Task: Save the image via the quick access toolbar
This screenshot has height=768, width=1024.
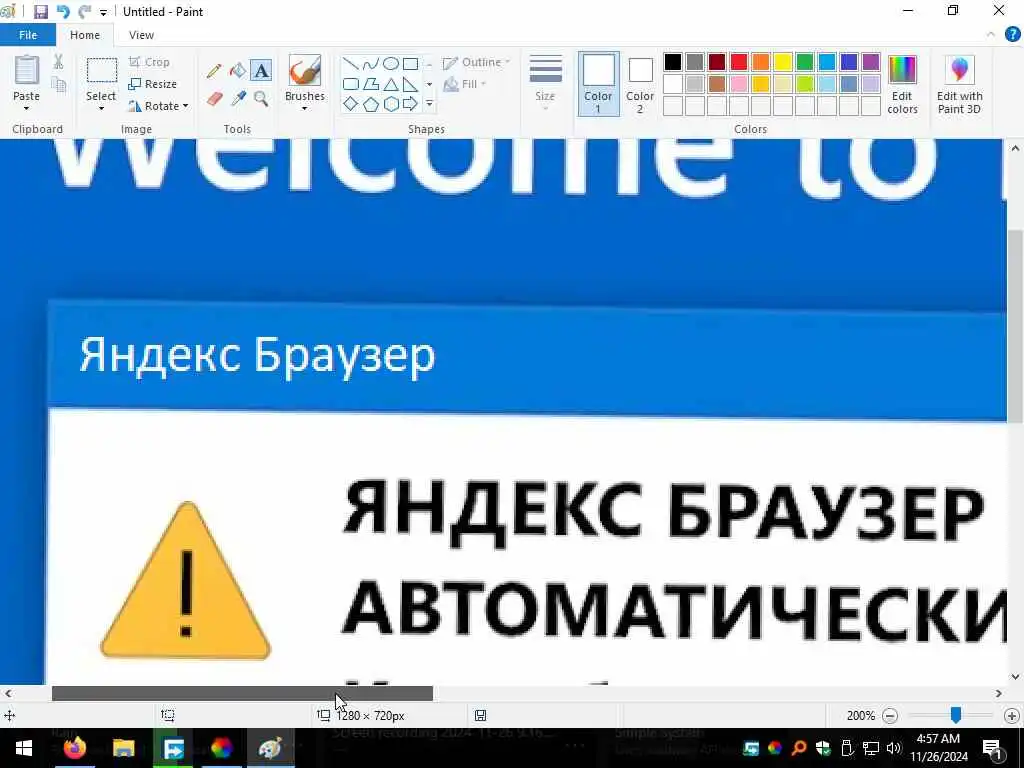Action: tap(41, 12)
